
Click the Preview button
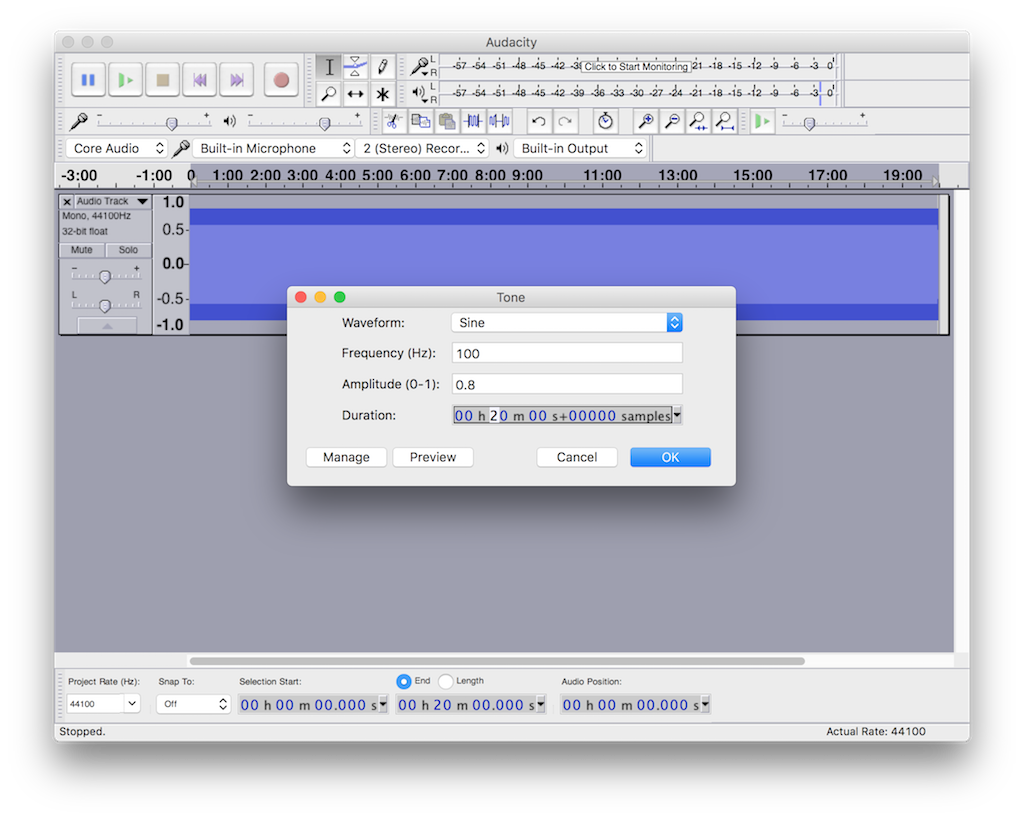(433, 457)
